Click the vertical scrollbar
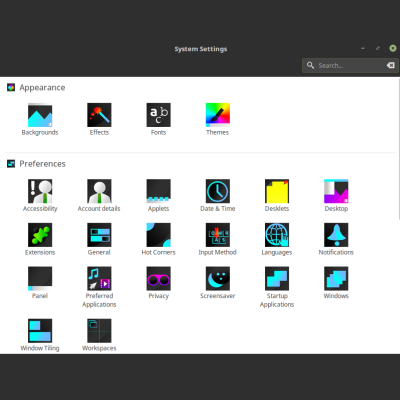This screenshot has width=400, height=400. 399,149
